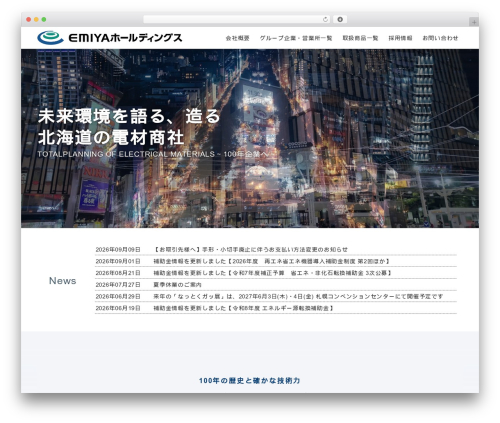
Task: Click the green maximize window button
Action: [x=44, y=20]
